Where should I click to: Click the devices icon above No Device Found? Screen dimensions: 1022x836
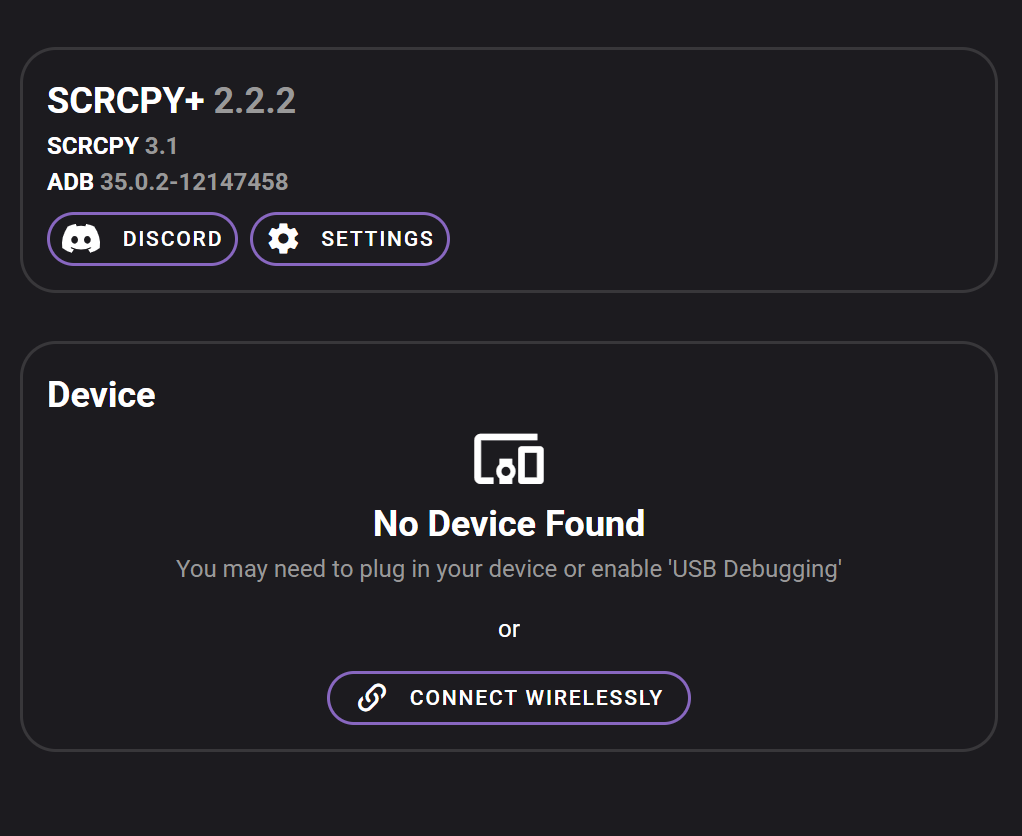[509, 459]
